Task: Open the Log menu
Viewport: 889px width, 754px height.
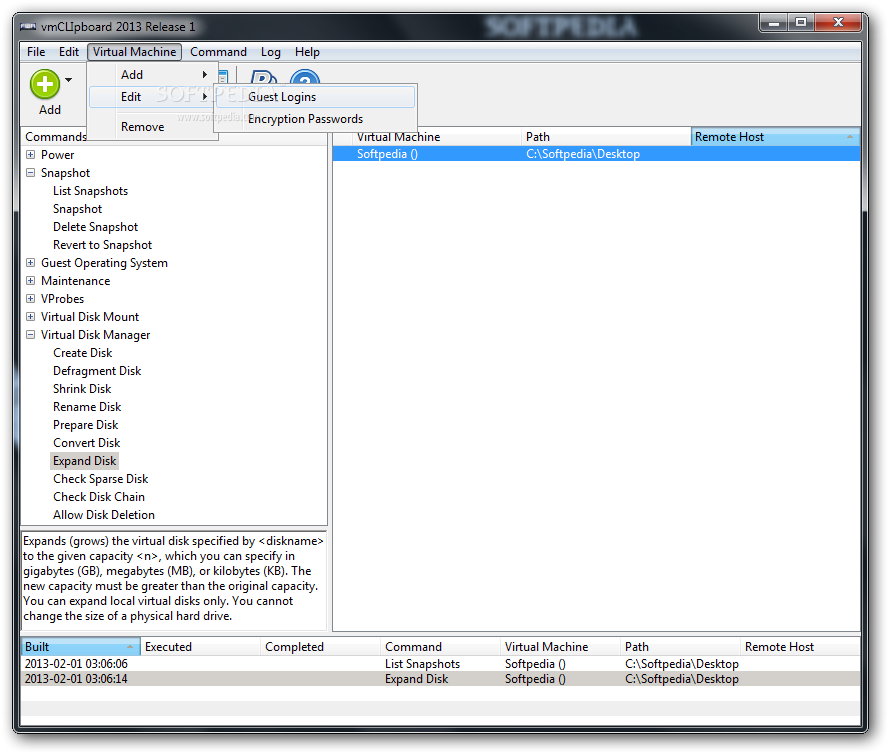Action: click(270, 52)
